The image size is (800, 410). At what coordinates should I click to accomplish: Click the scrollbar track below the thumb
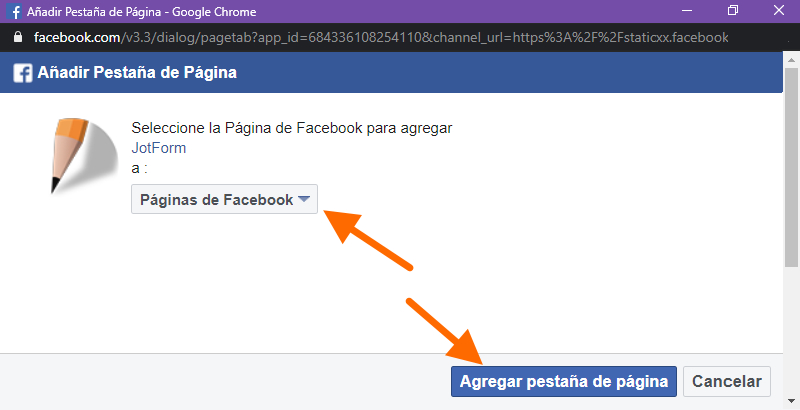coord(791,330)
